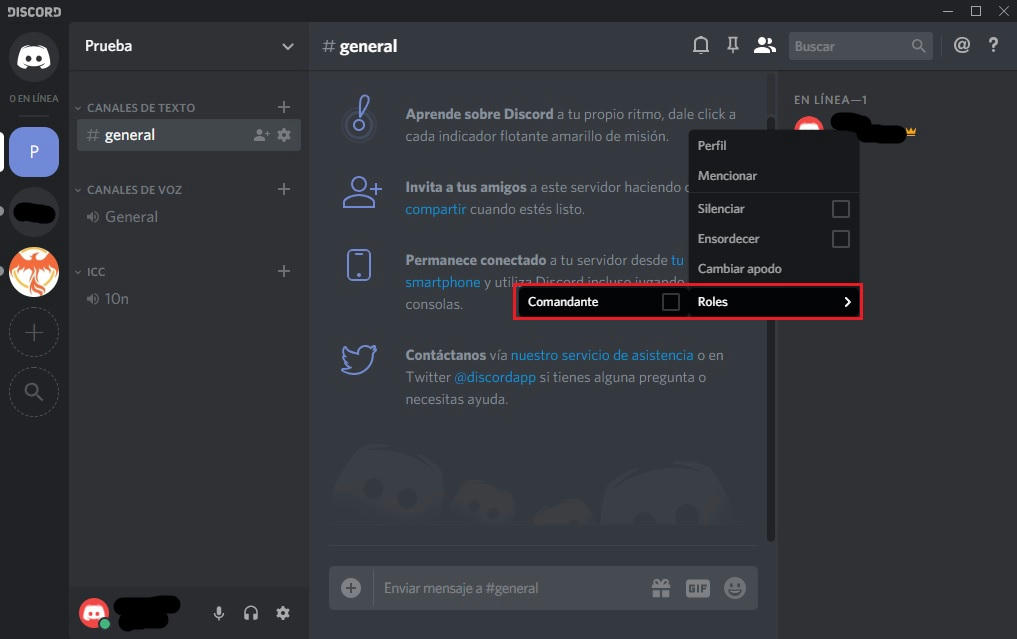Add channel to ICC category
This screenshot has height=639, width=1017.
[x=283, y=271]
